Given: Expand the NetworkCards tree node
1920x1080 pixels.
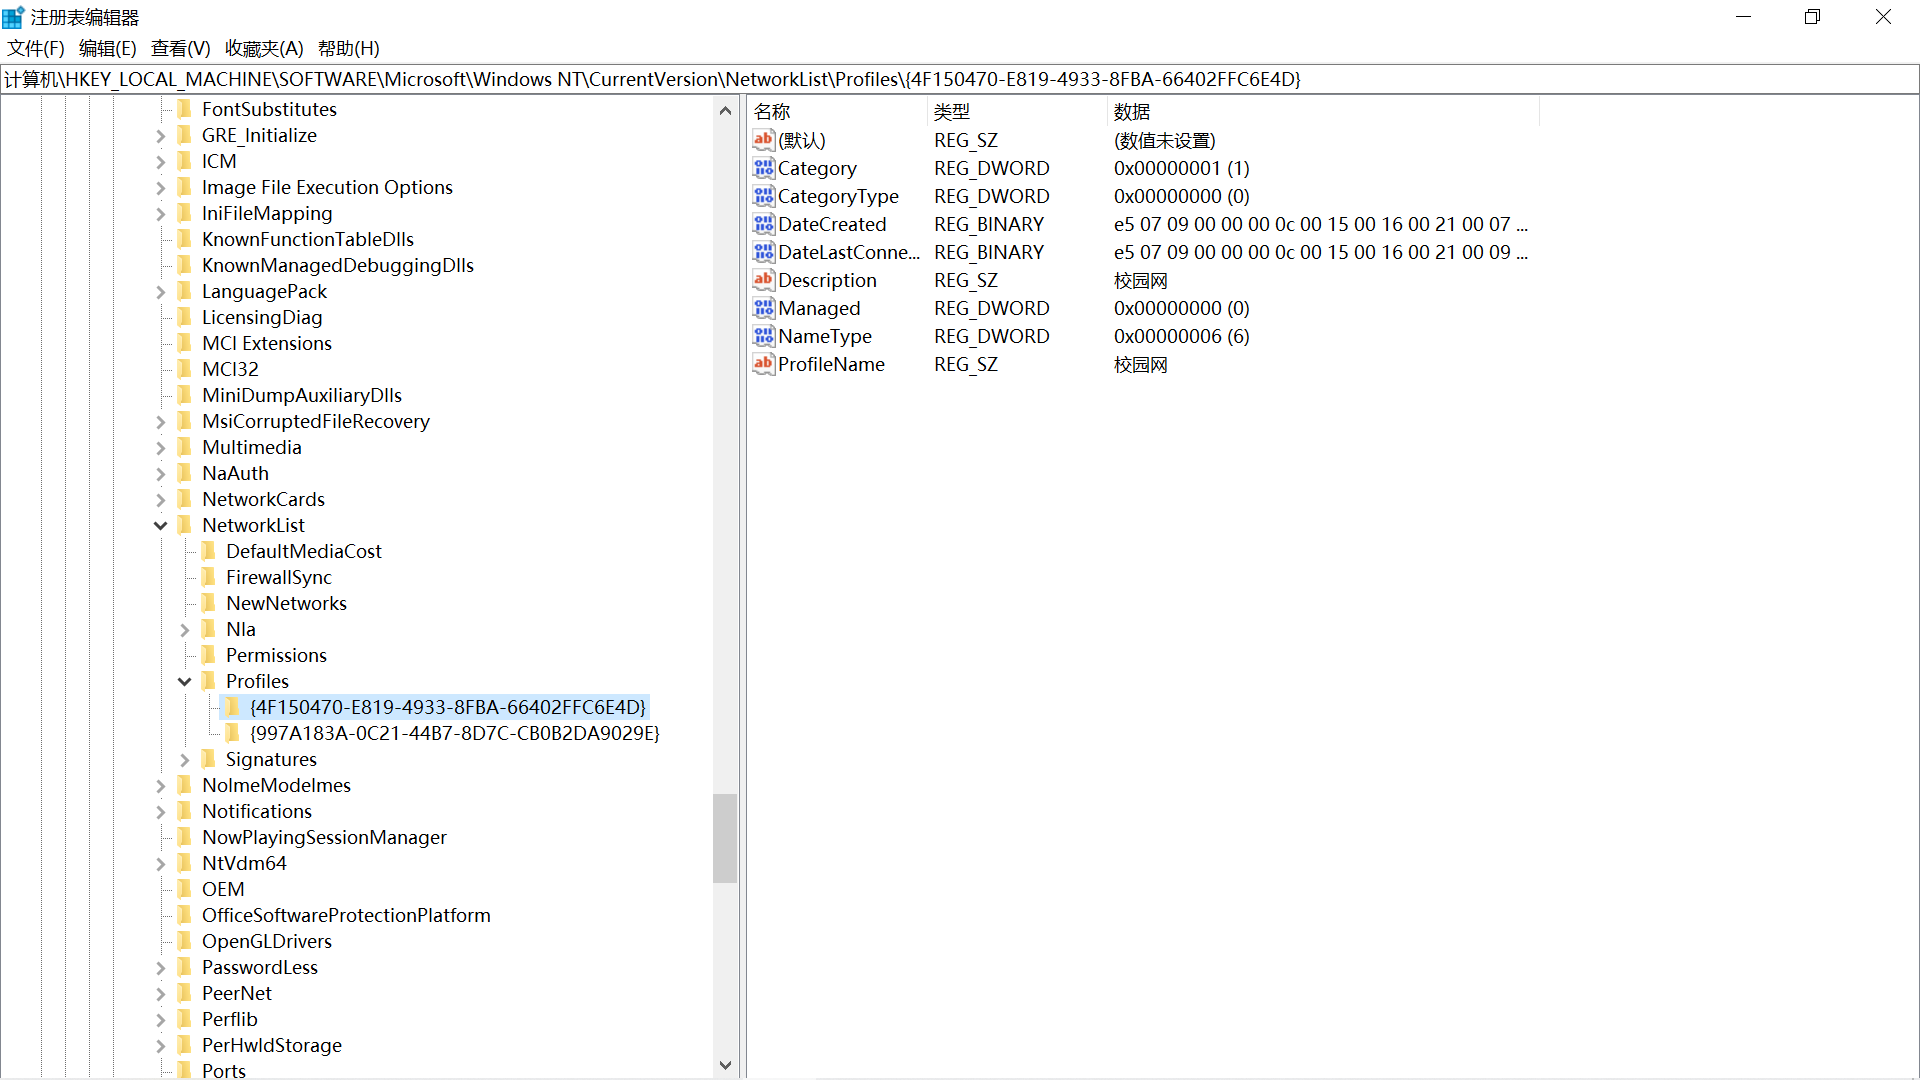Looking at the screenshot, I should 160,500.
